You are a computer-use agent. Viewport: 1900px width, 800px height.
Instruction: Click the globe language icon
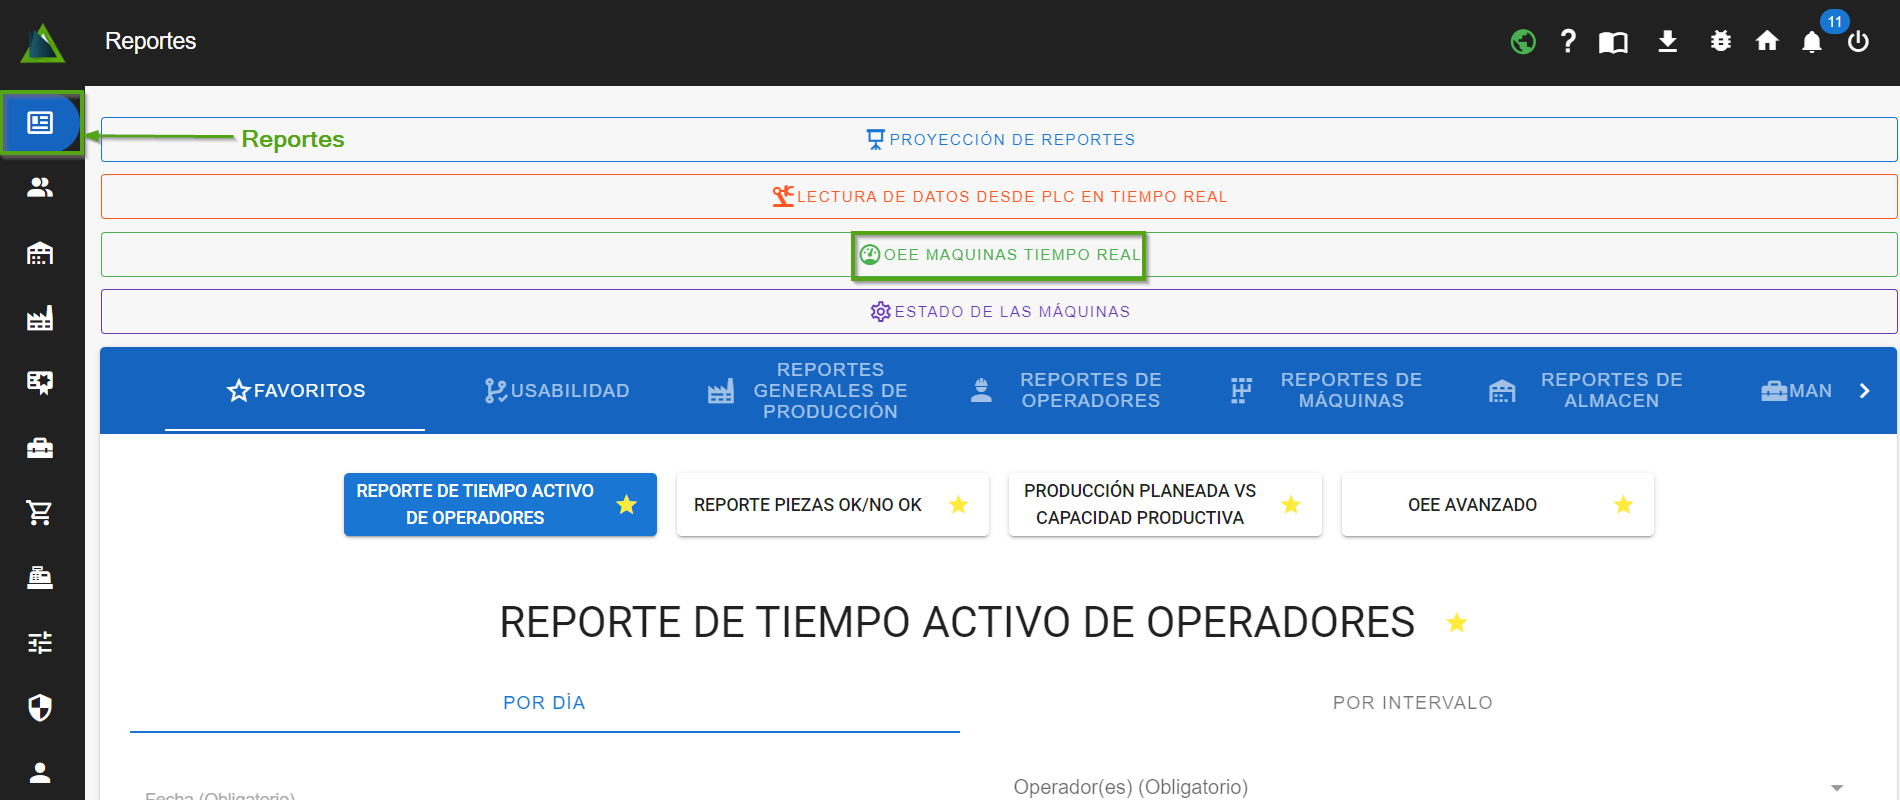click(x=1523, y=42)
